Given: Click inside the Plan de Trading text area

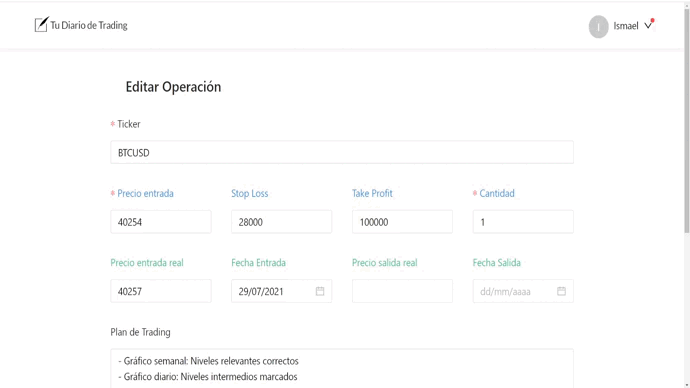Looking at the screenshot, I should [x=342, y=369].
